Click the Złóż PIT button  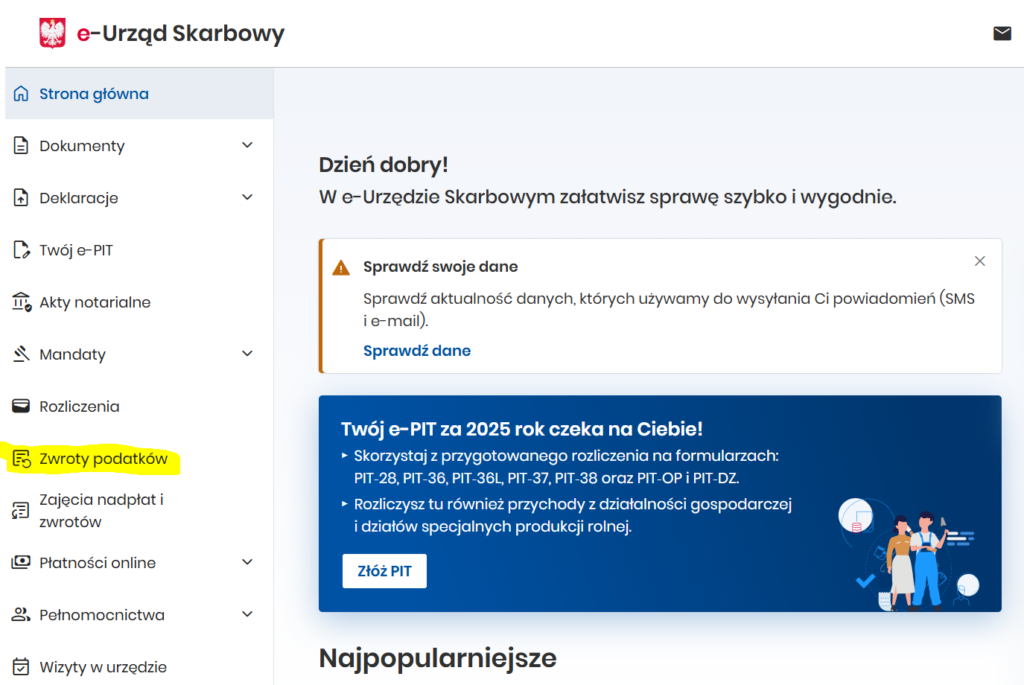coord(384,571)
